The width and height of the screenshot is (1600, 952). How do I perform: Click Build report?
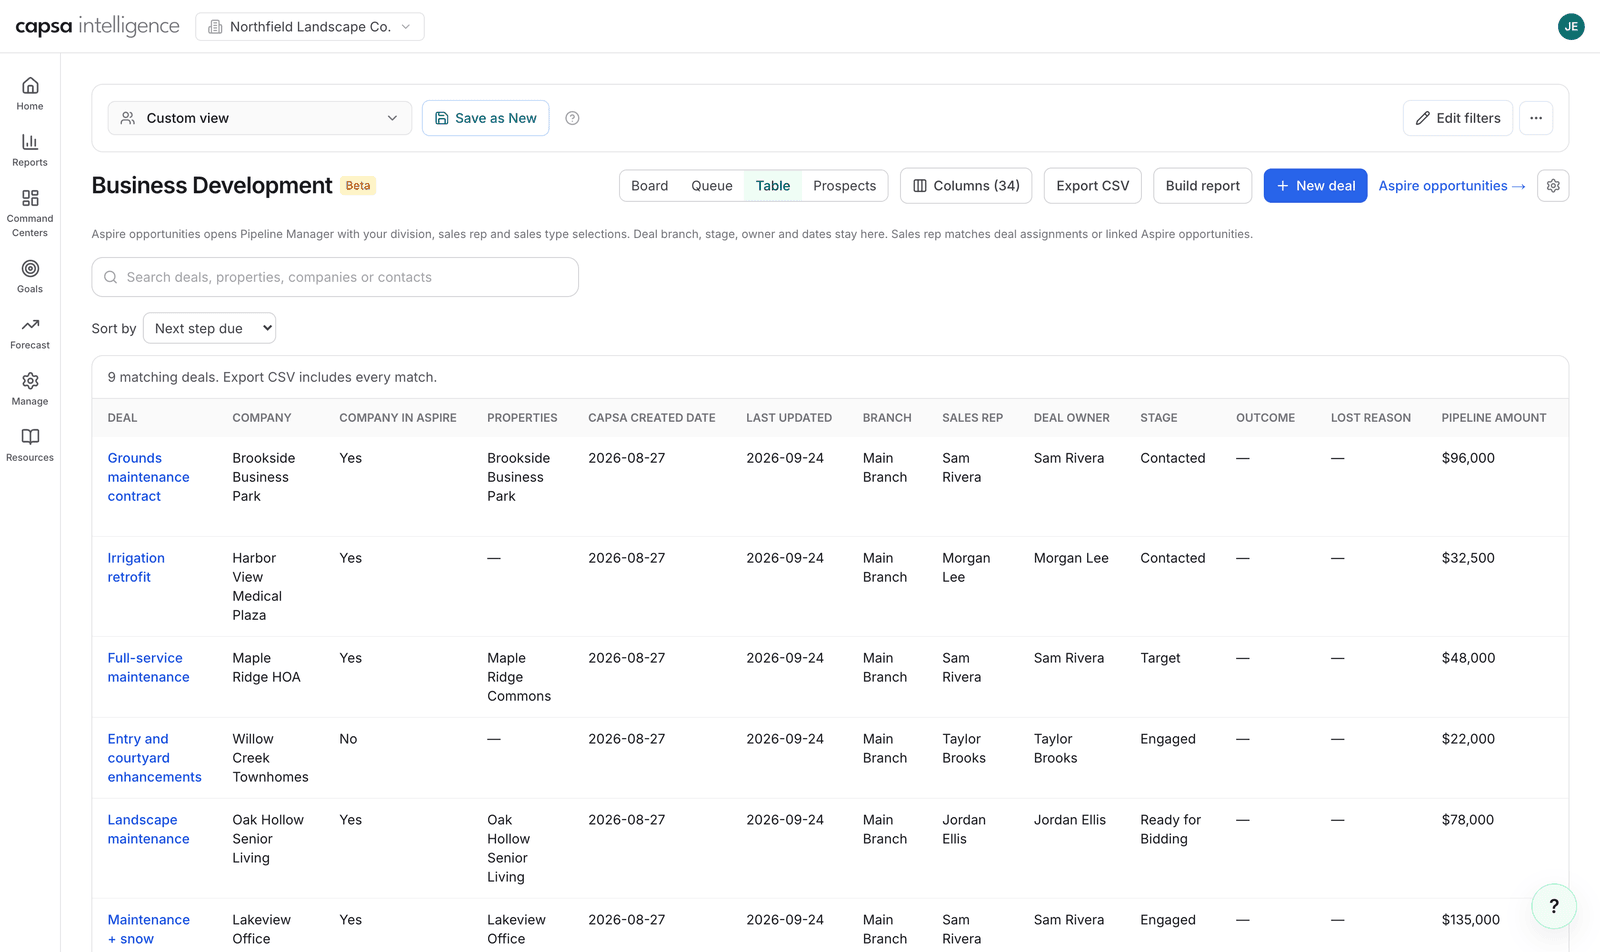[1203, 186]
